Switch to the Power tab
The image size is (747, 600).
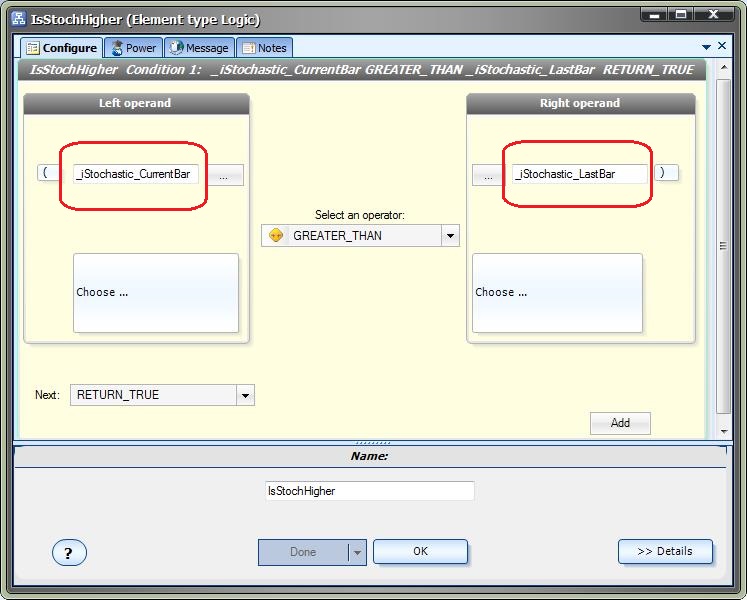tap(133, 48)
